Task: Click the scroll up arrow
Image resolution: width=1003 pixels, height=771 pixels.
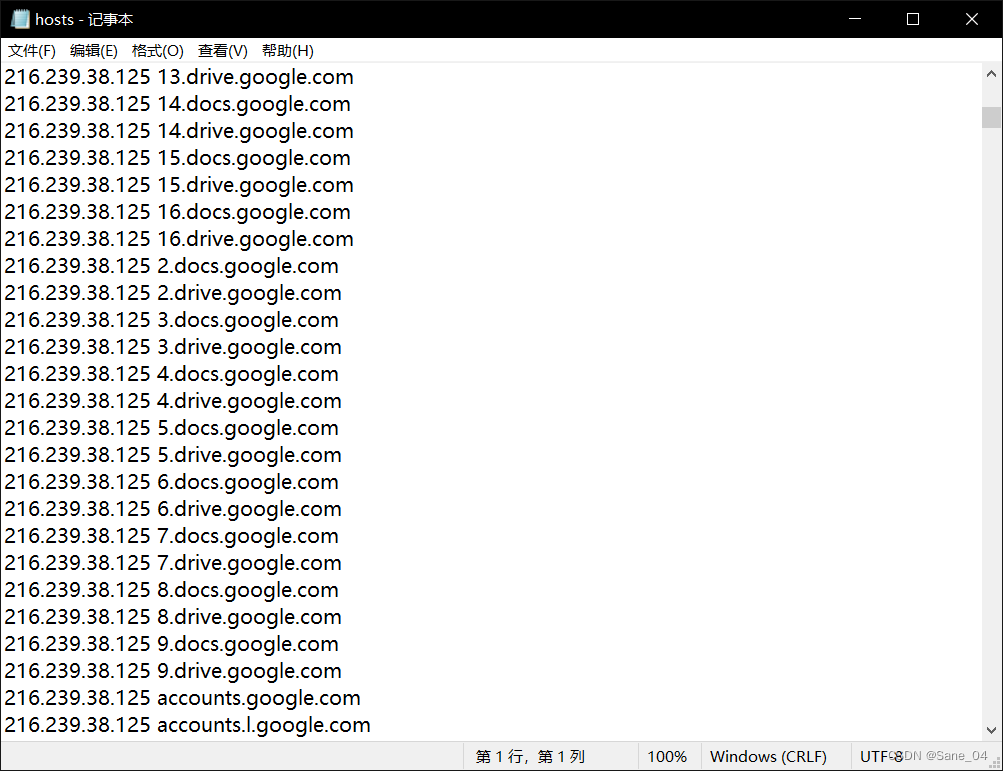Action: (991, 74)
